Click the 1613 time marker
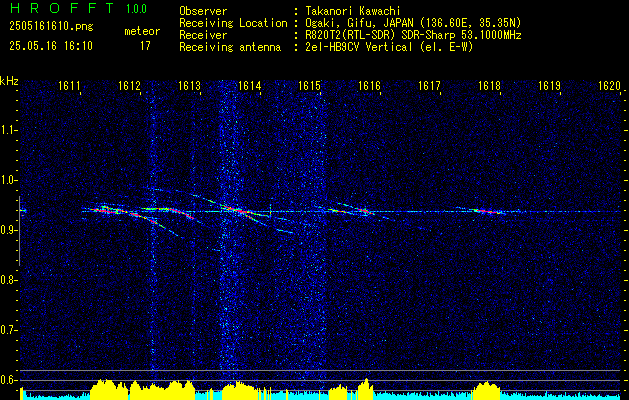The width and height of the screenshot is (629, 400). (x=190, y=85)
